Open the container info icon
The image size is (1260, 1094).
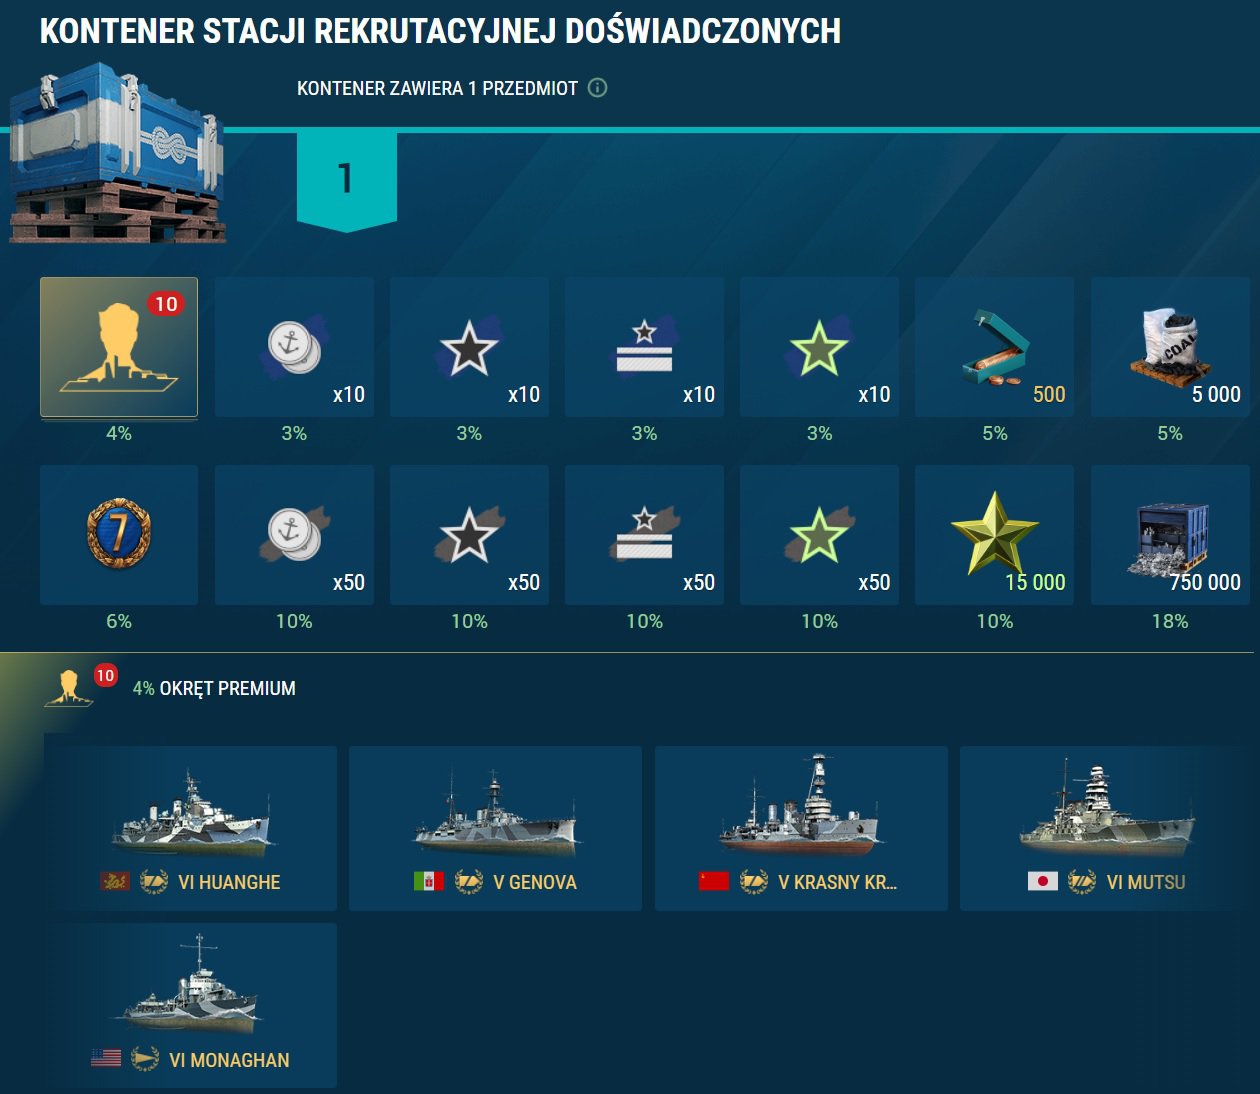[597, 88]
